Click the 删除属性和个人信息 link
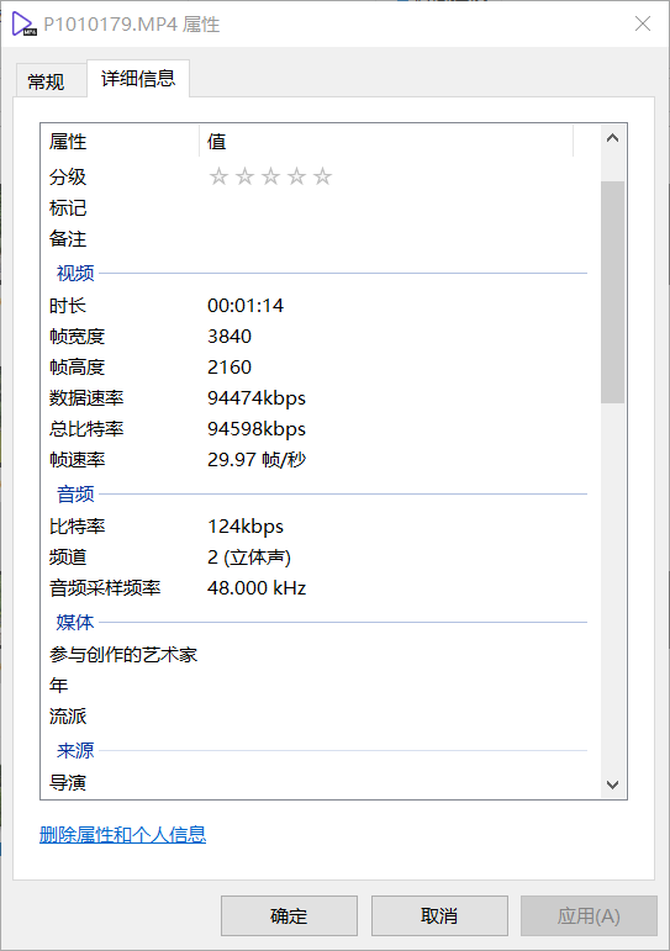Image resolution: width=670 pixels, height=951 pixels. click(122, 834)
